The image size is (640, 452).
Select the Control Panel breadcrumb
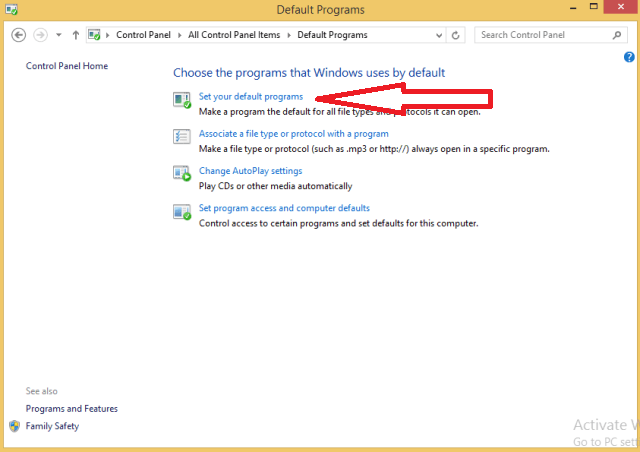(x=143, y=35)
